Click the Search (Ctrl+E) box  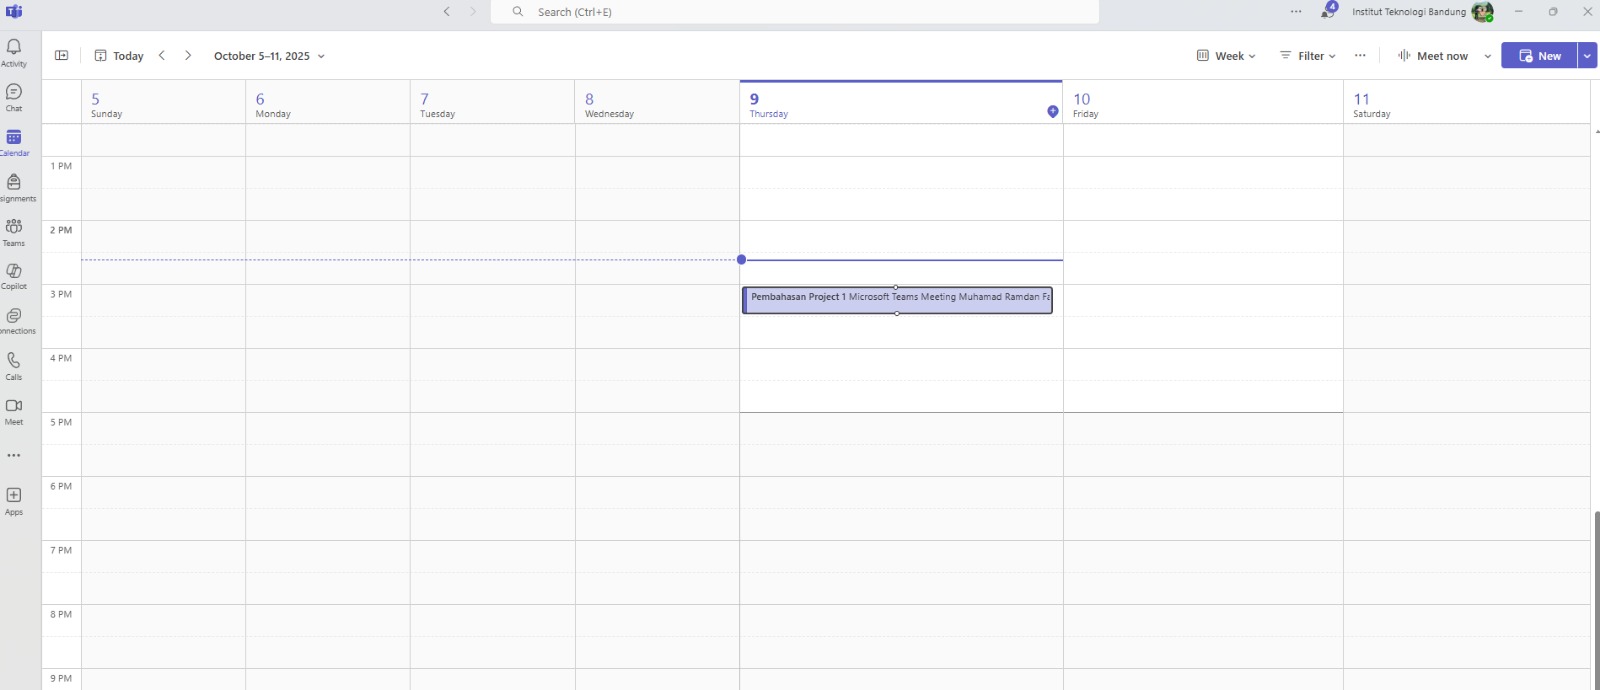[x=795, y=12]
